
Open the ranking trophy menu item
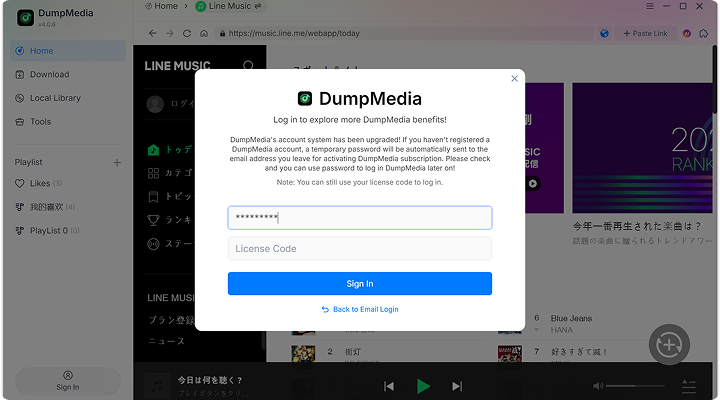pyautogui.click(x=171, y=220)
